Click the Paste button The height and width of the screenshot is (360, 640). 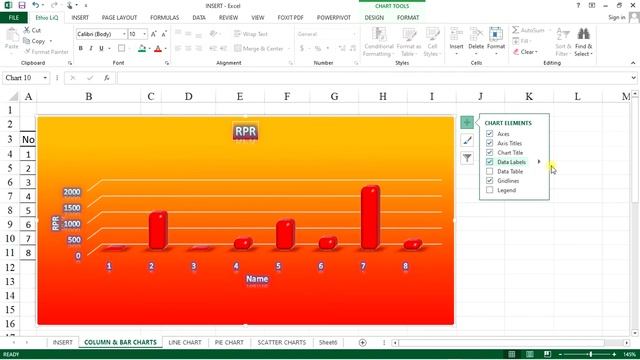pyautogui.click(x=12, y=40)
